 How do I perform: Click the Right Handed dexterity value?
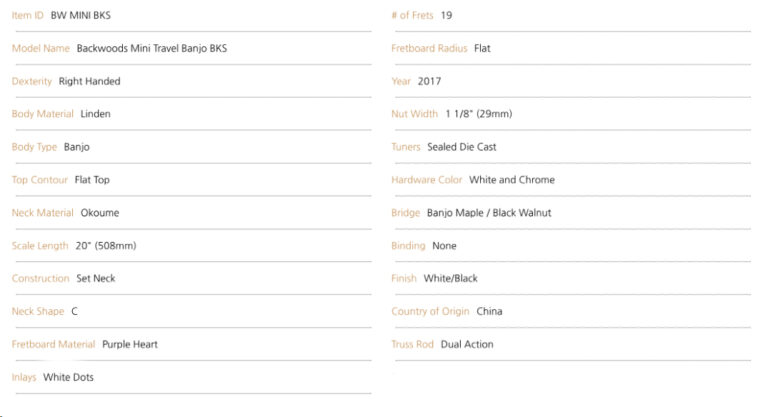tap(89, 81)
